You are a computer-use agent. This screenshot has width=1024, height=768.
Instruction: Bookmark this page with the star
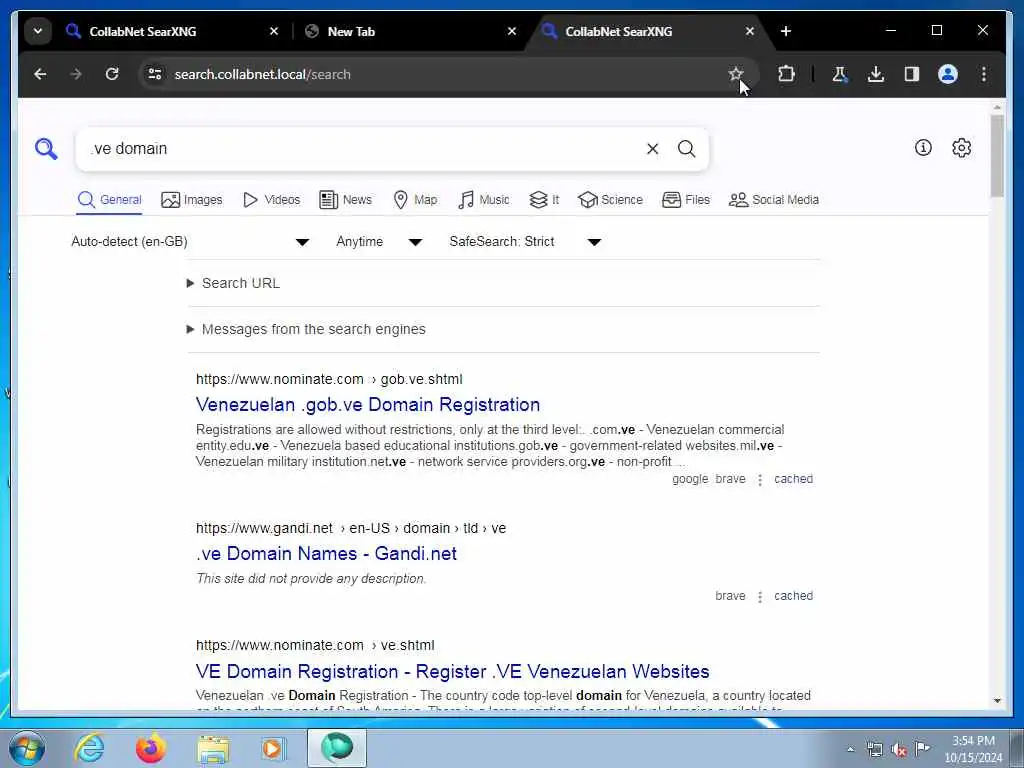point(736,74)
